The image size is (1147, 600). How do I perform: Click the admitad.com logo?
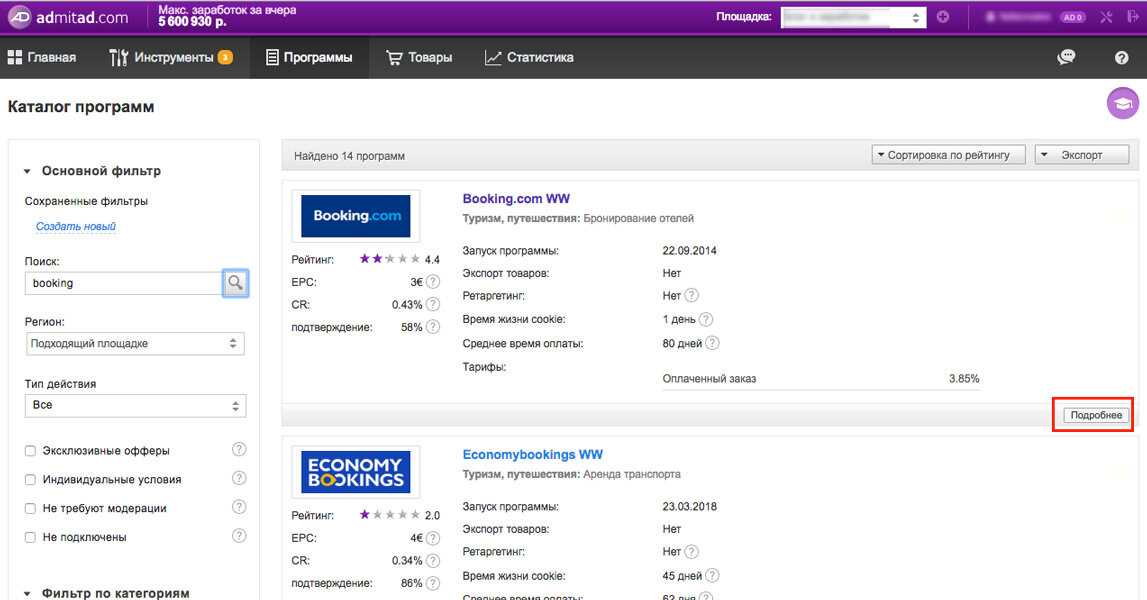tap(67, 17)
